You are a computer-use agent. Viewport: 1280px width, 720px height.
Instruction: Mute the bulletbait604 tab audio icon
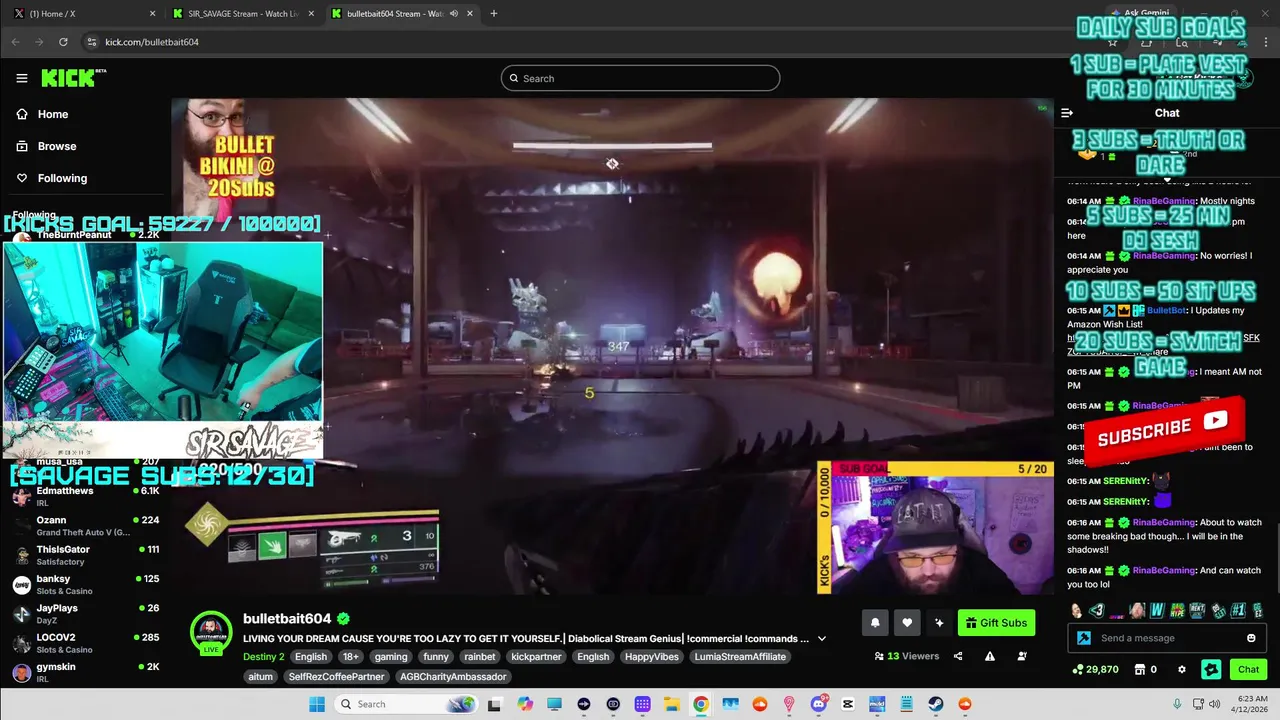pos(454,14)
